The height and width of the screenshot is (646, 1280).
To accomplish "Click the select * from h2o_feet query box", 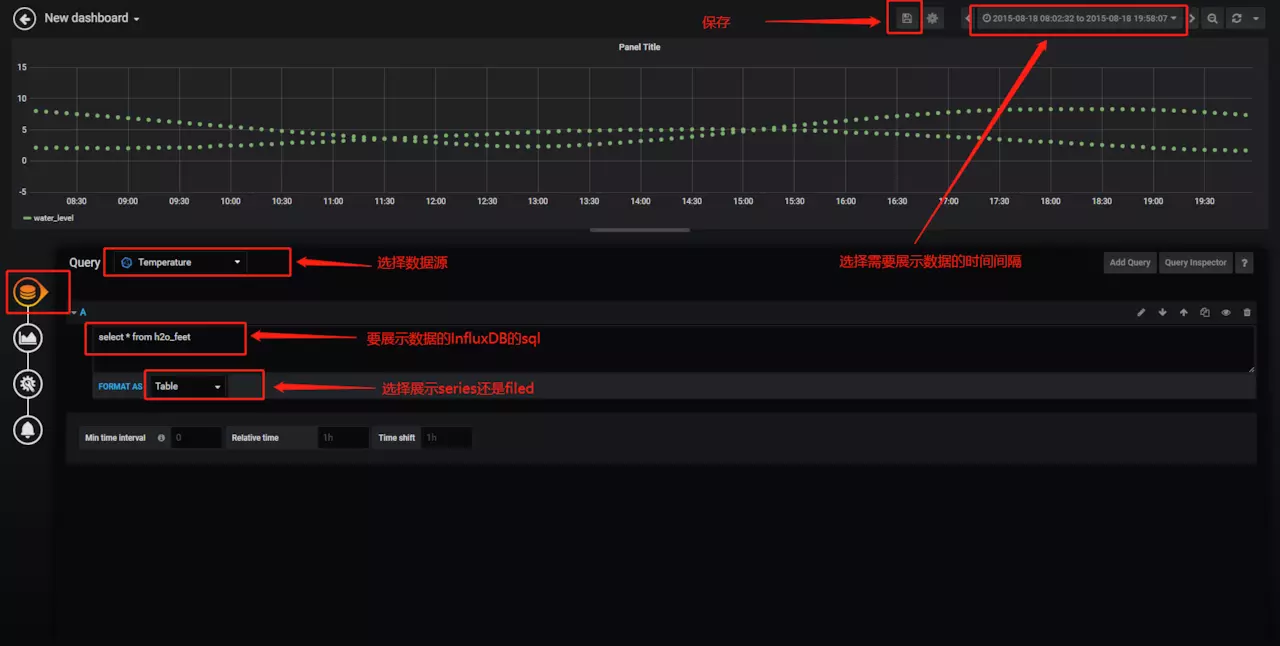I will pos(673,348).
